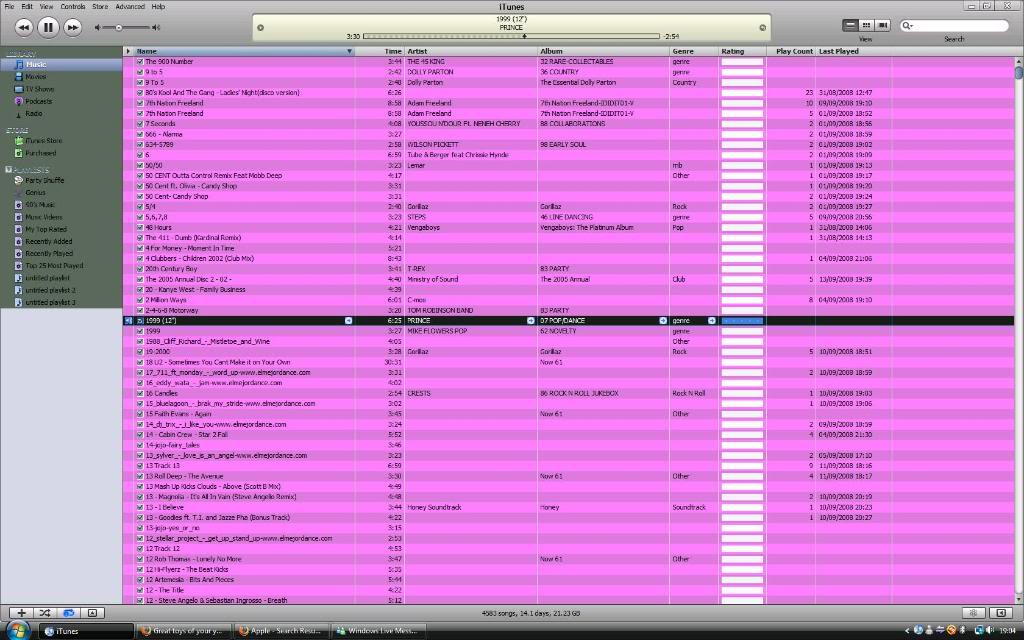Click the jump arrow next to PRINCE artist
This screenshot has width=1024, height=640.
531,320
